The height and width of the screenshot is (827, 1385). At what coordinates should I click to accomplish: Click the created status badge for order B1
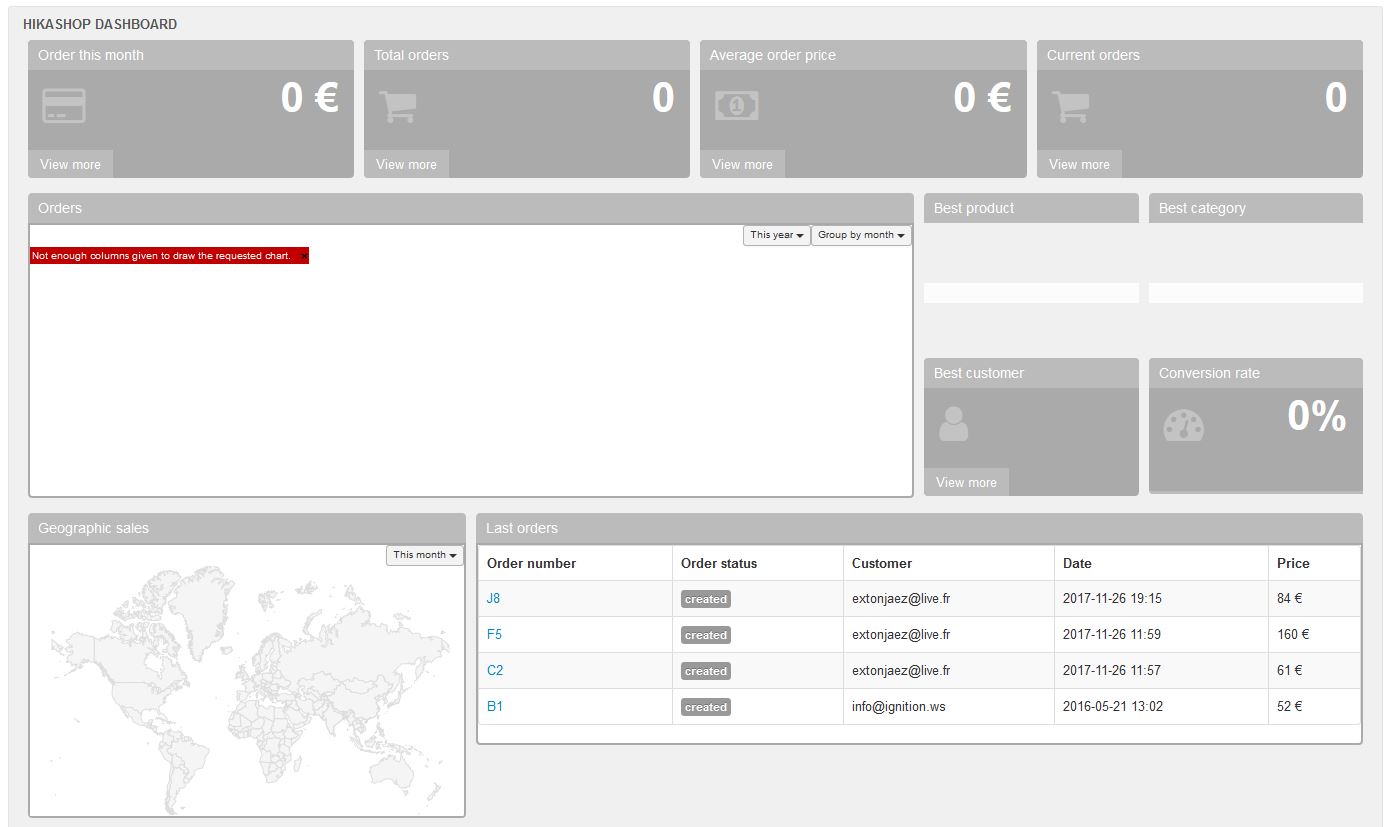[706, 707]
